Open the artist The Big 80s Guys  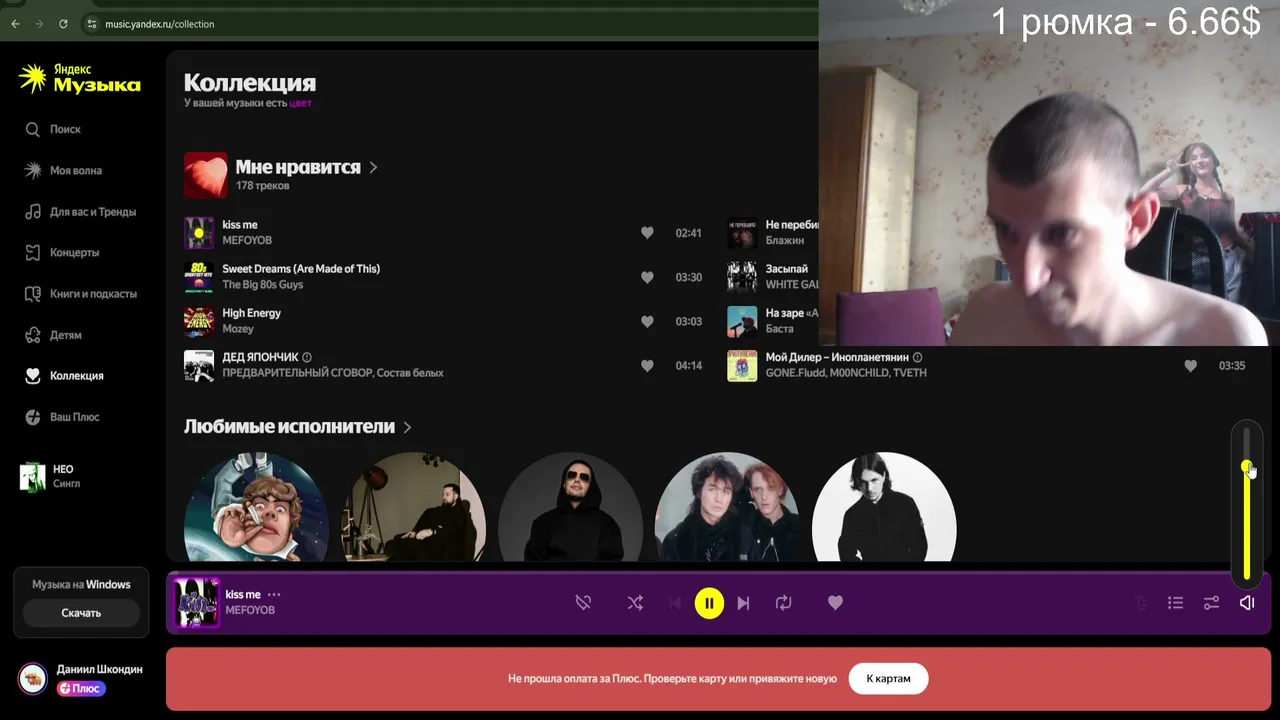262,285
